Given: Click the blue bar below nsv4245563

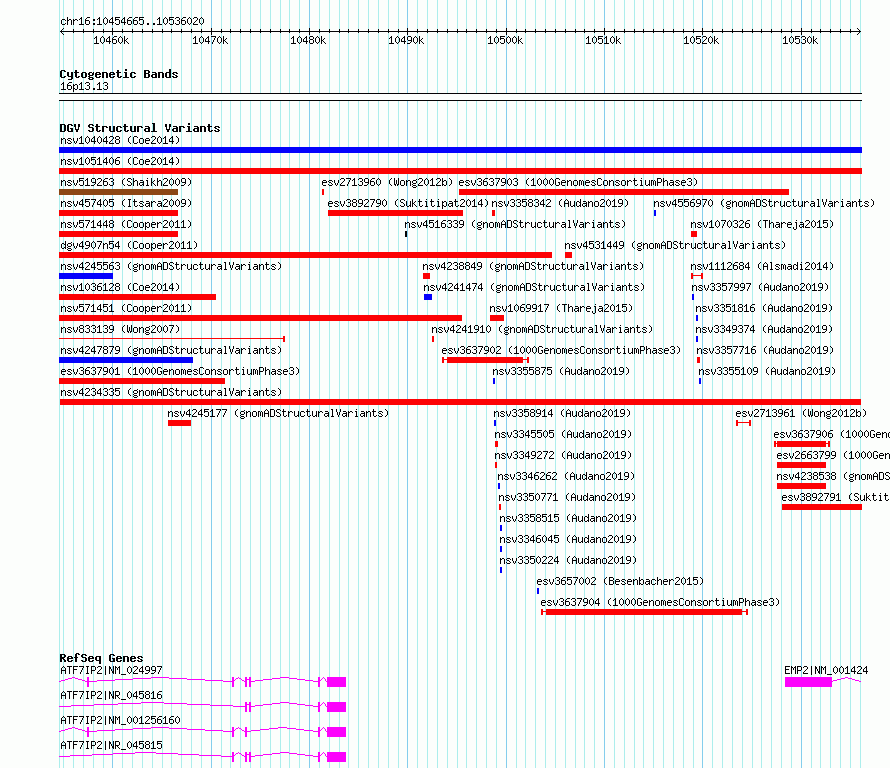Looking at the screenshot, I should point(86,276).
